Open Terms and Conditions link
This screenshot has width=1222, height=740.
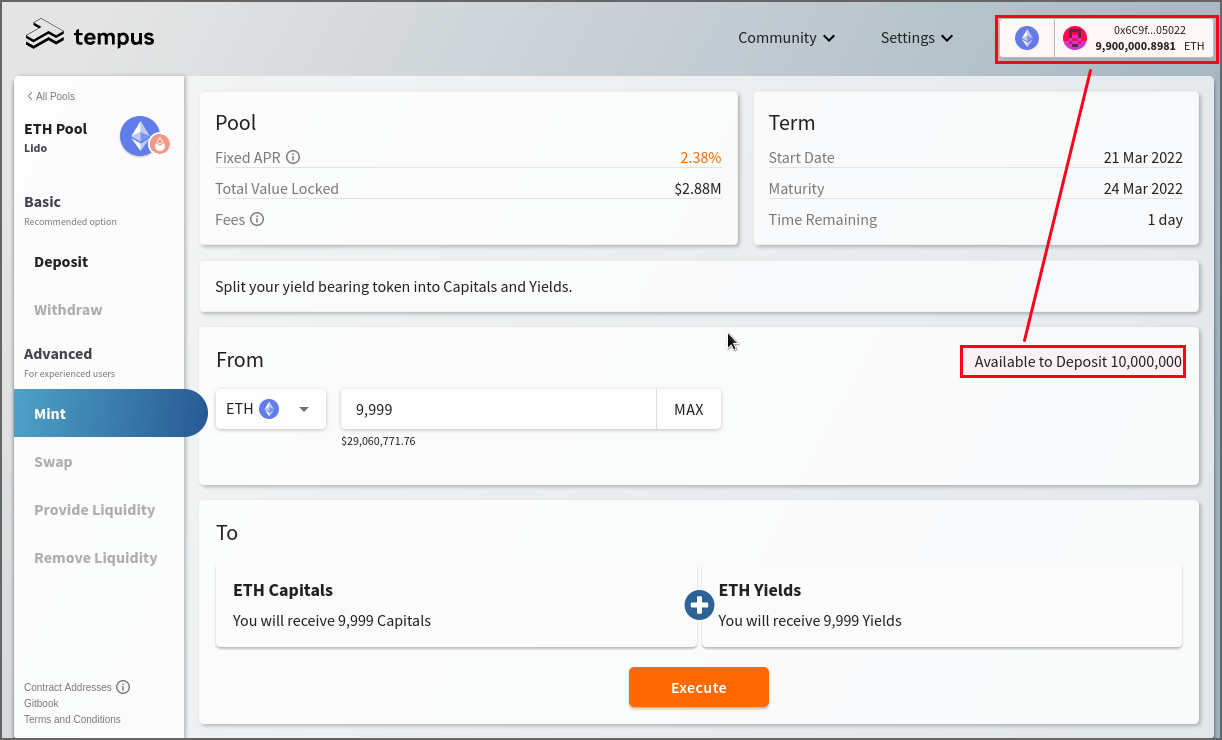pyautogui.click(x=72, y=719)
